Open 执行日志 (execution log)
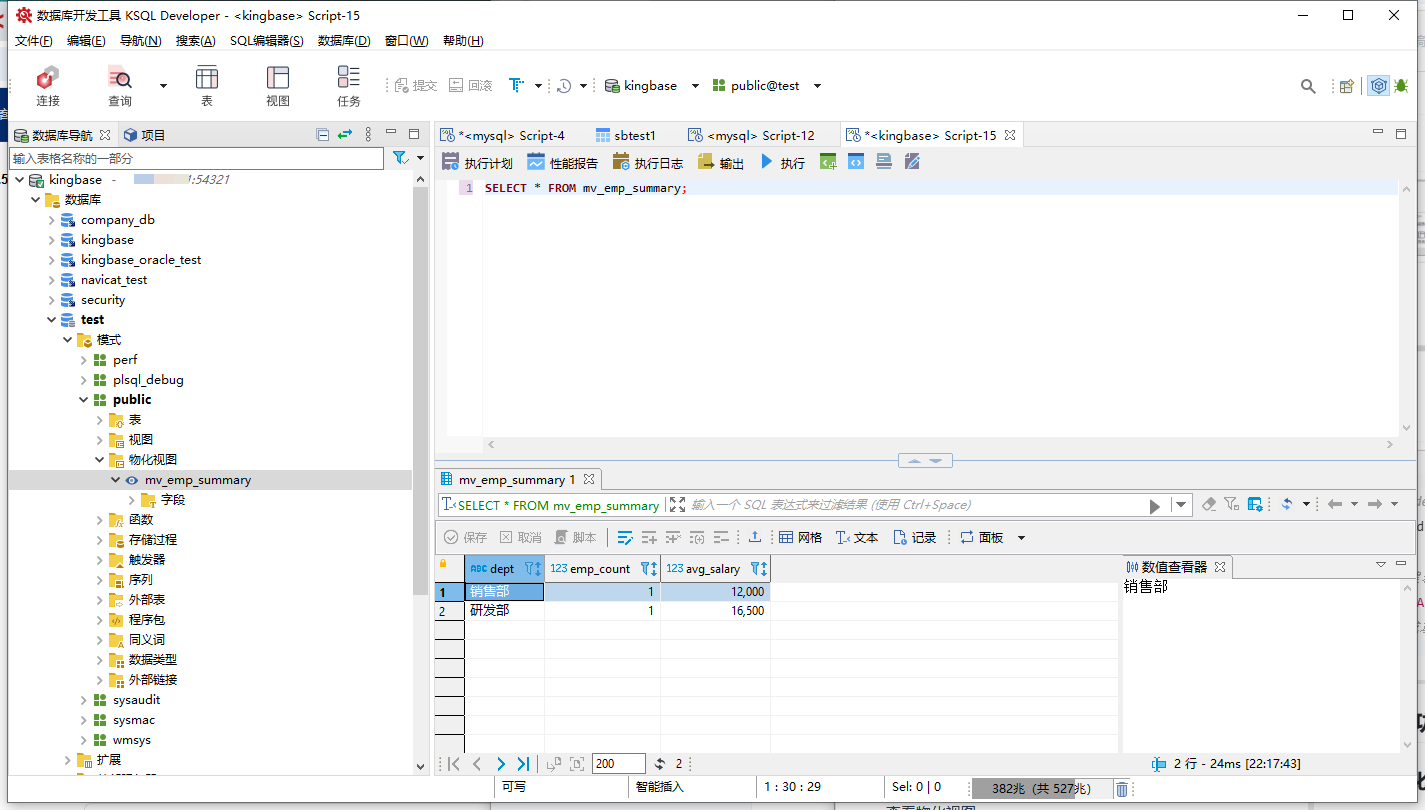Screen dimensions: 1425x810 click(648, 162)
